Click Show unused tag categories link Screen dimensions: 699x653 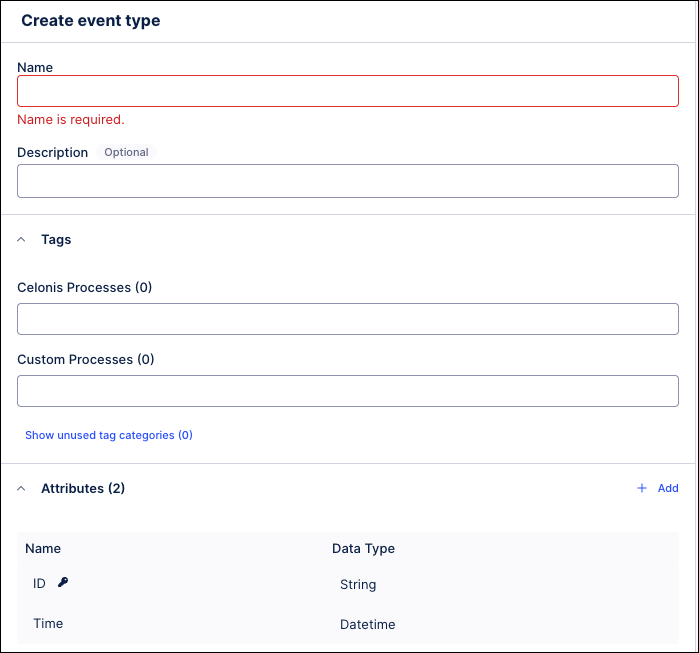point(108,436)
